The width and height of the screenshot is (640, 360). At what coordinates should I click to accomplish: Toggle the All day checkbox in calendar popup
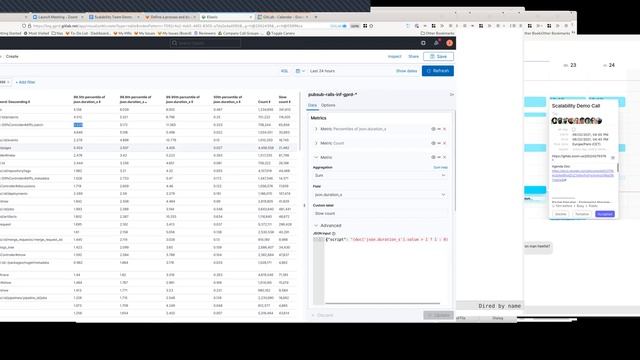click(573, 129)
